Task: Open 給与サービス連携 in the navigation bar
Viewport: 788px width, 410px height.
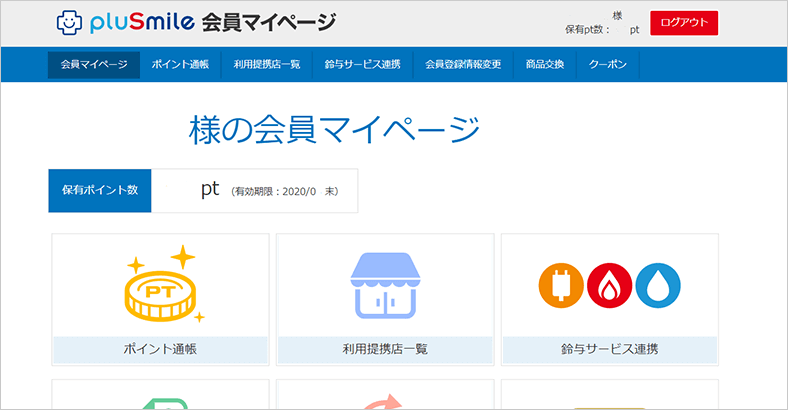Action: [x=362, y=64]
